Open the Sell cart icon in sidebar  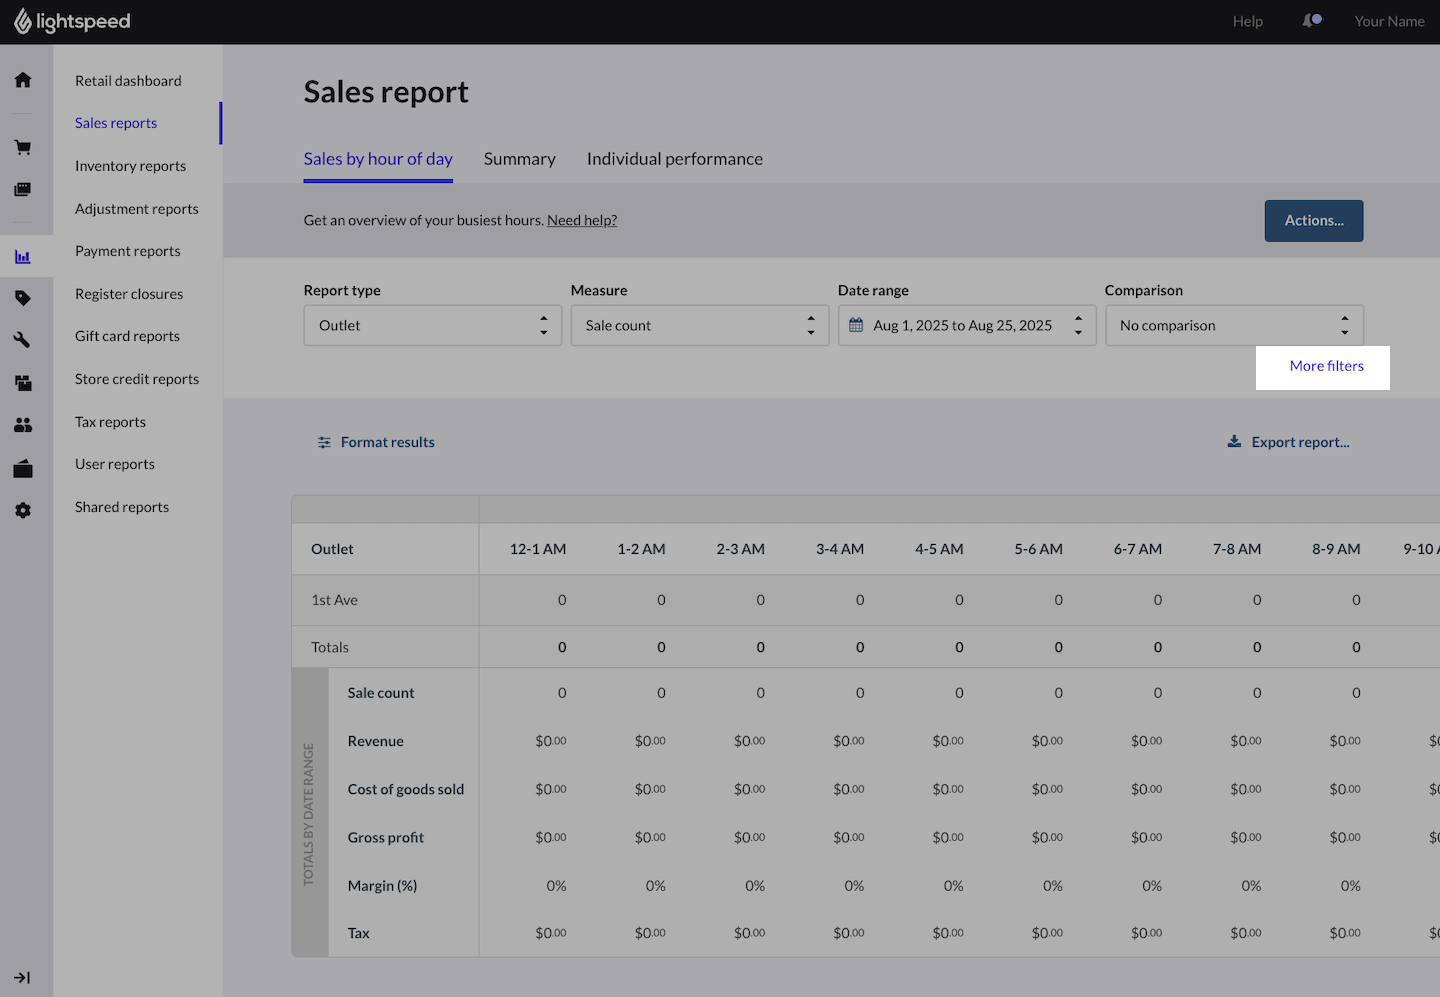coord(23,148)
